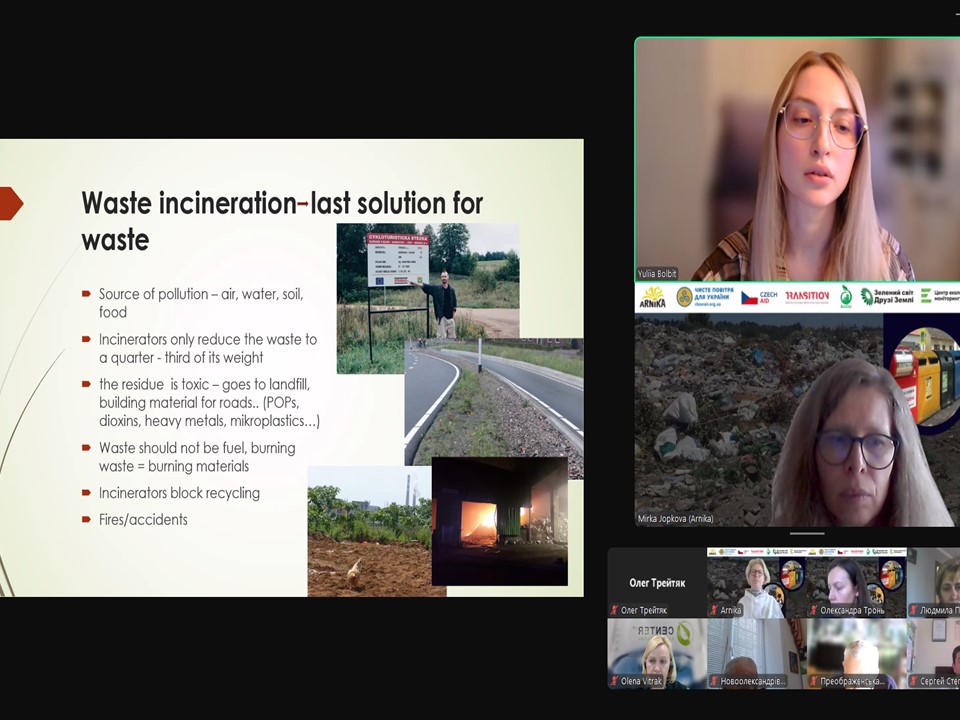Screen dimensions: 960x720
Task: Click the "Mirka Jopkova (Arnika)" name label
Action: (x=675, y=519)
